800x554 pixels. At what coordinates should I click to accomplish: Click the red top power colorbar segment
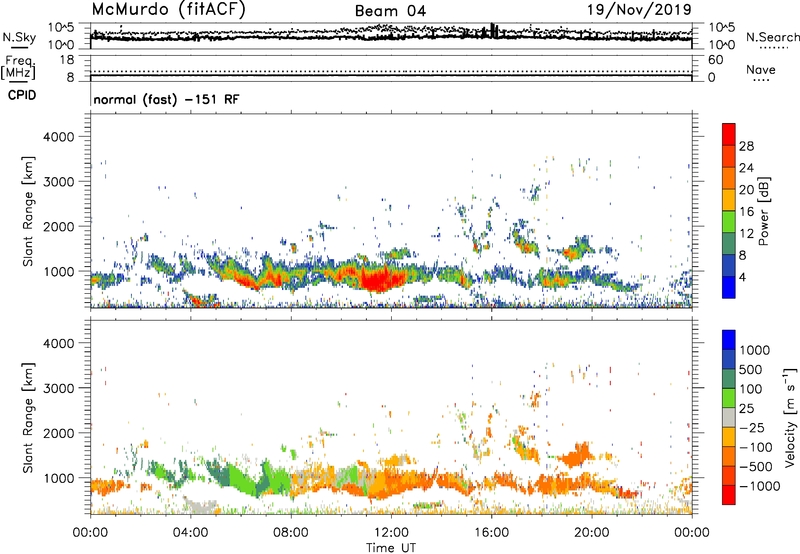729,134
